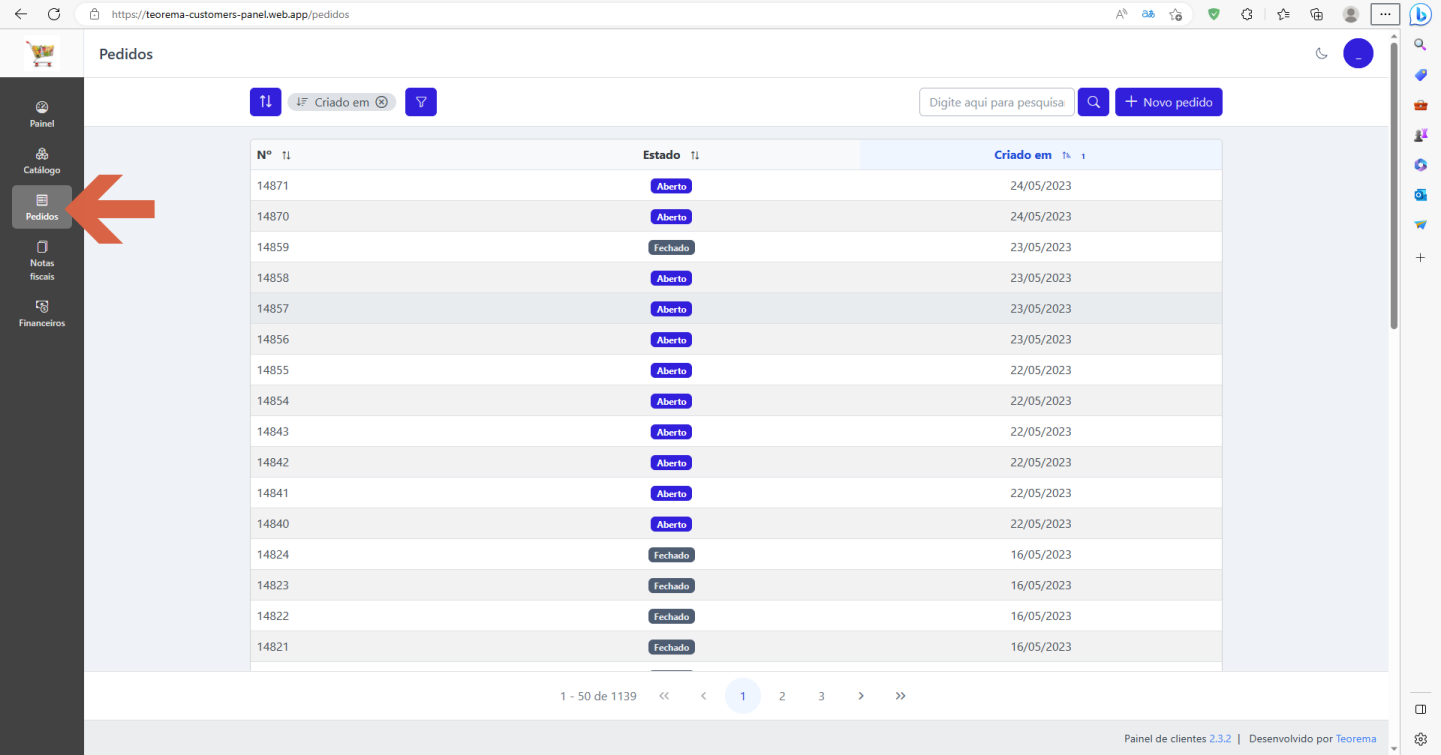Open Edge sidebar settings gear
Image resolution: width=1441 pixels, height=755 pixels.
click(x=1420, y=740)
